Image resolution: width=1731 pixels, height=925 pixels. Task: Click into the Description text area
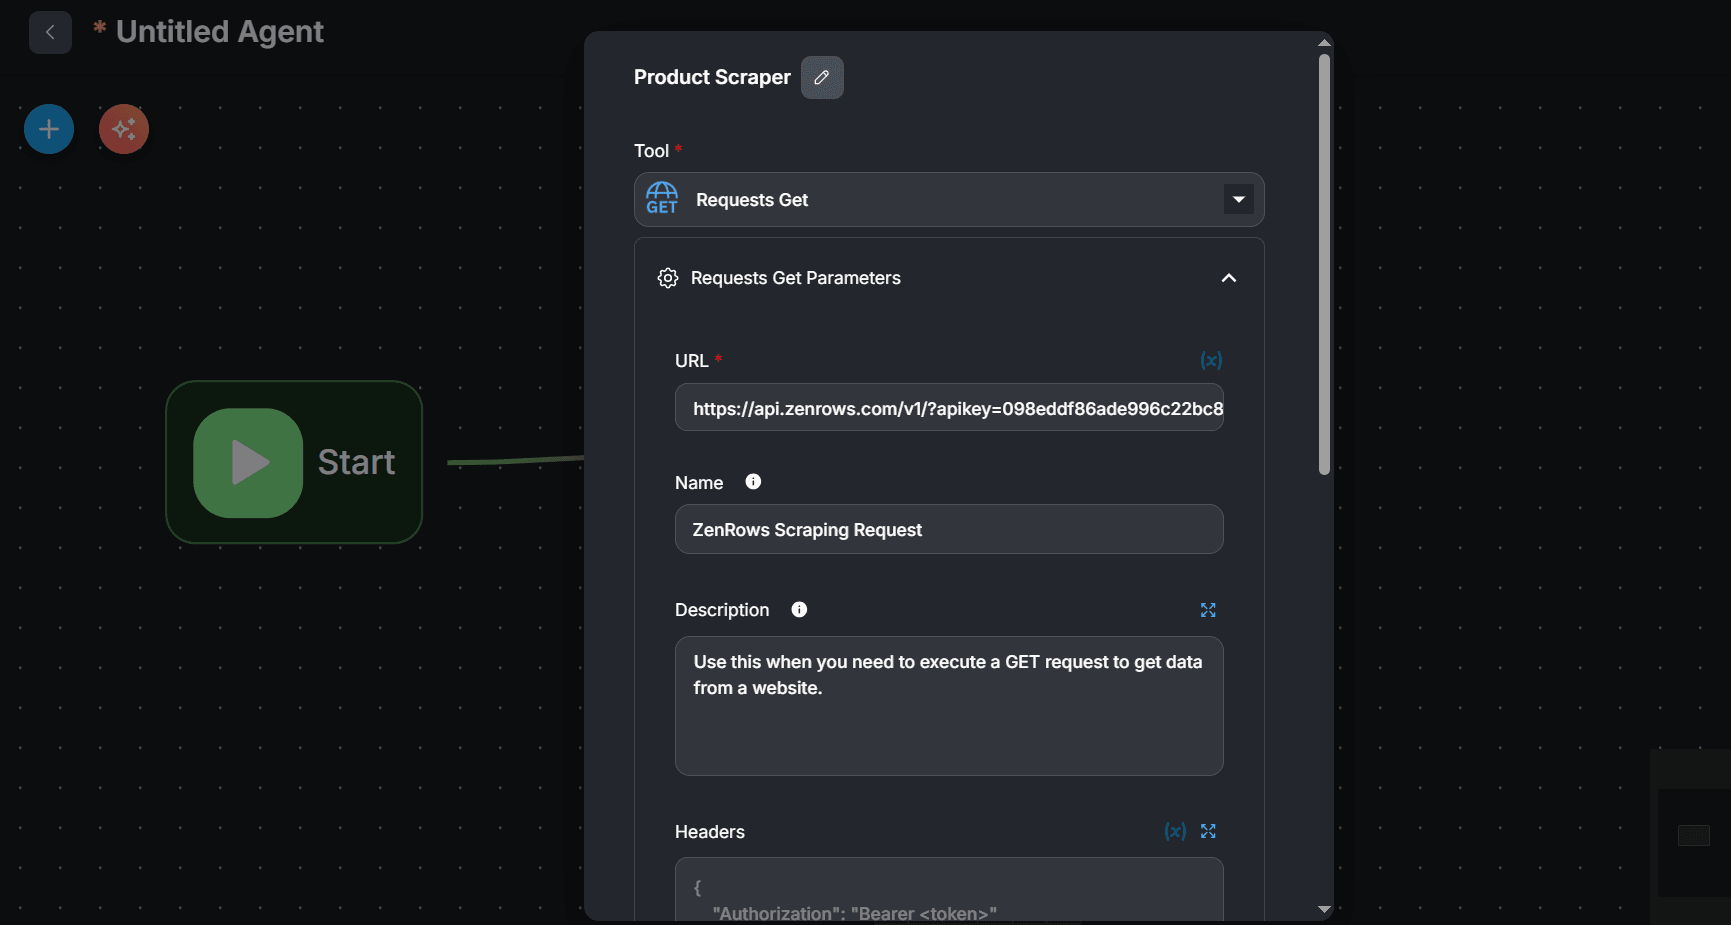click(949, 706)
